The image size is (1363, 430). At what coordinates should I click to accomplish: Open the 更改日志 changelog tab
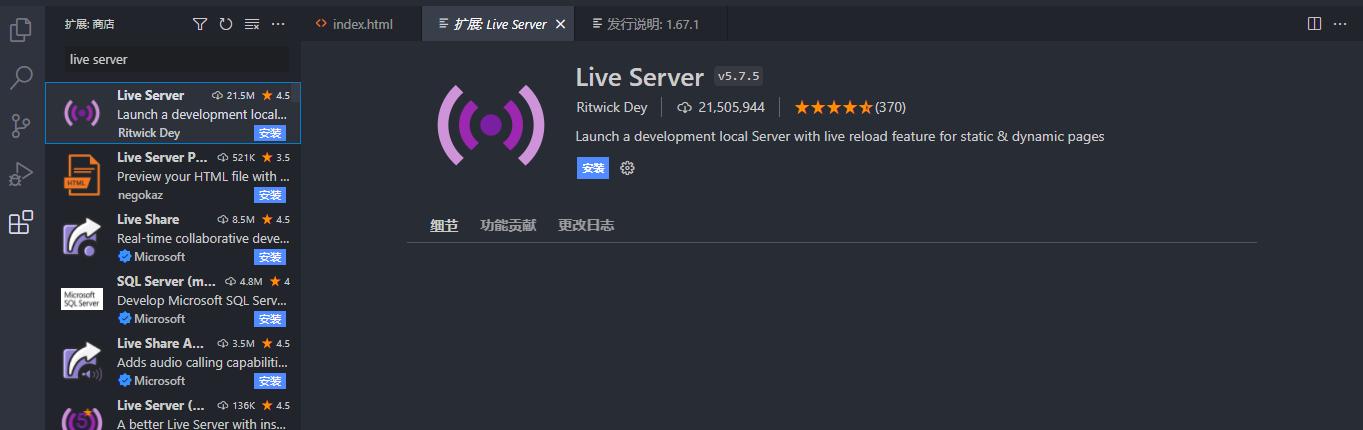586,225
